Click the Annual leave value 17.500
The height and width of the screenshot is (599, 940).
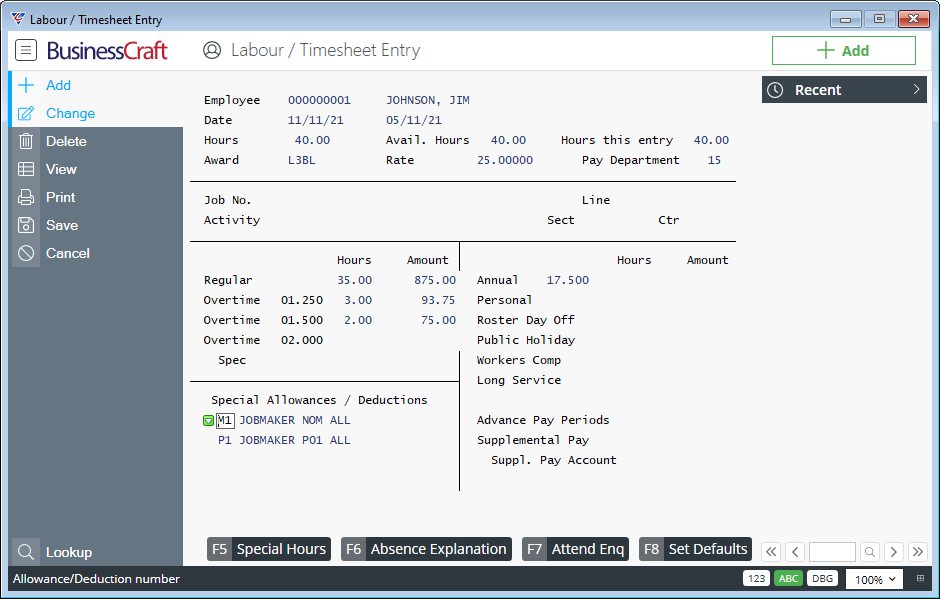click(x=568, y=280)
